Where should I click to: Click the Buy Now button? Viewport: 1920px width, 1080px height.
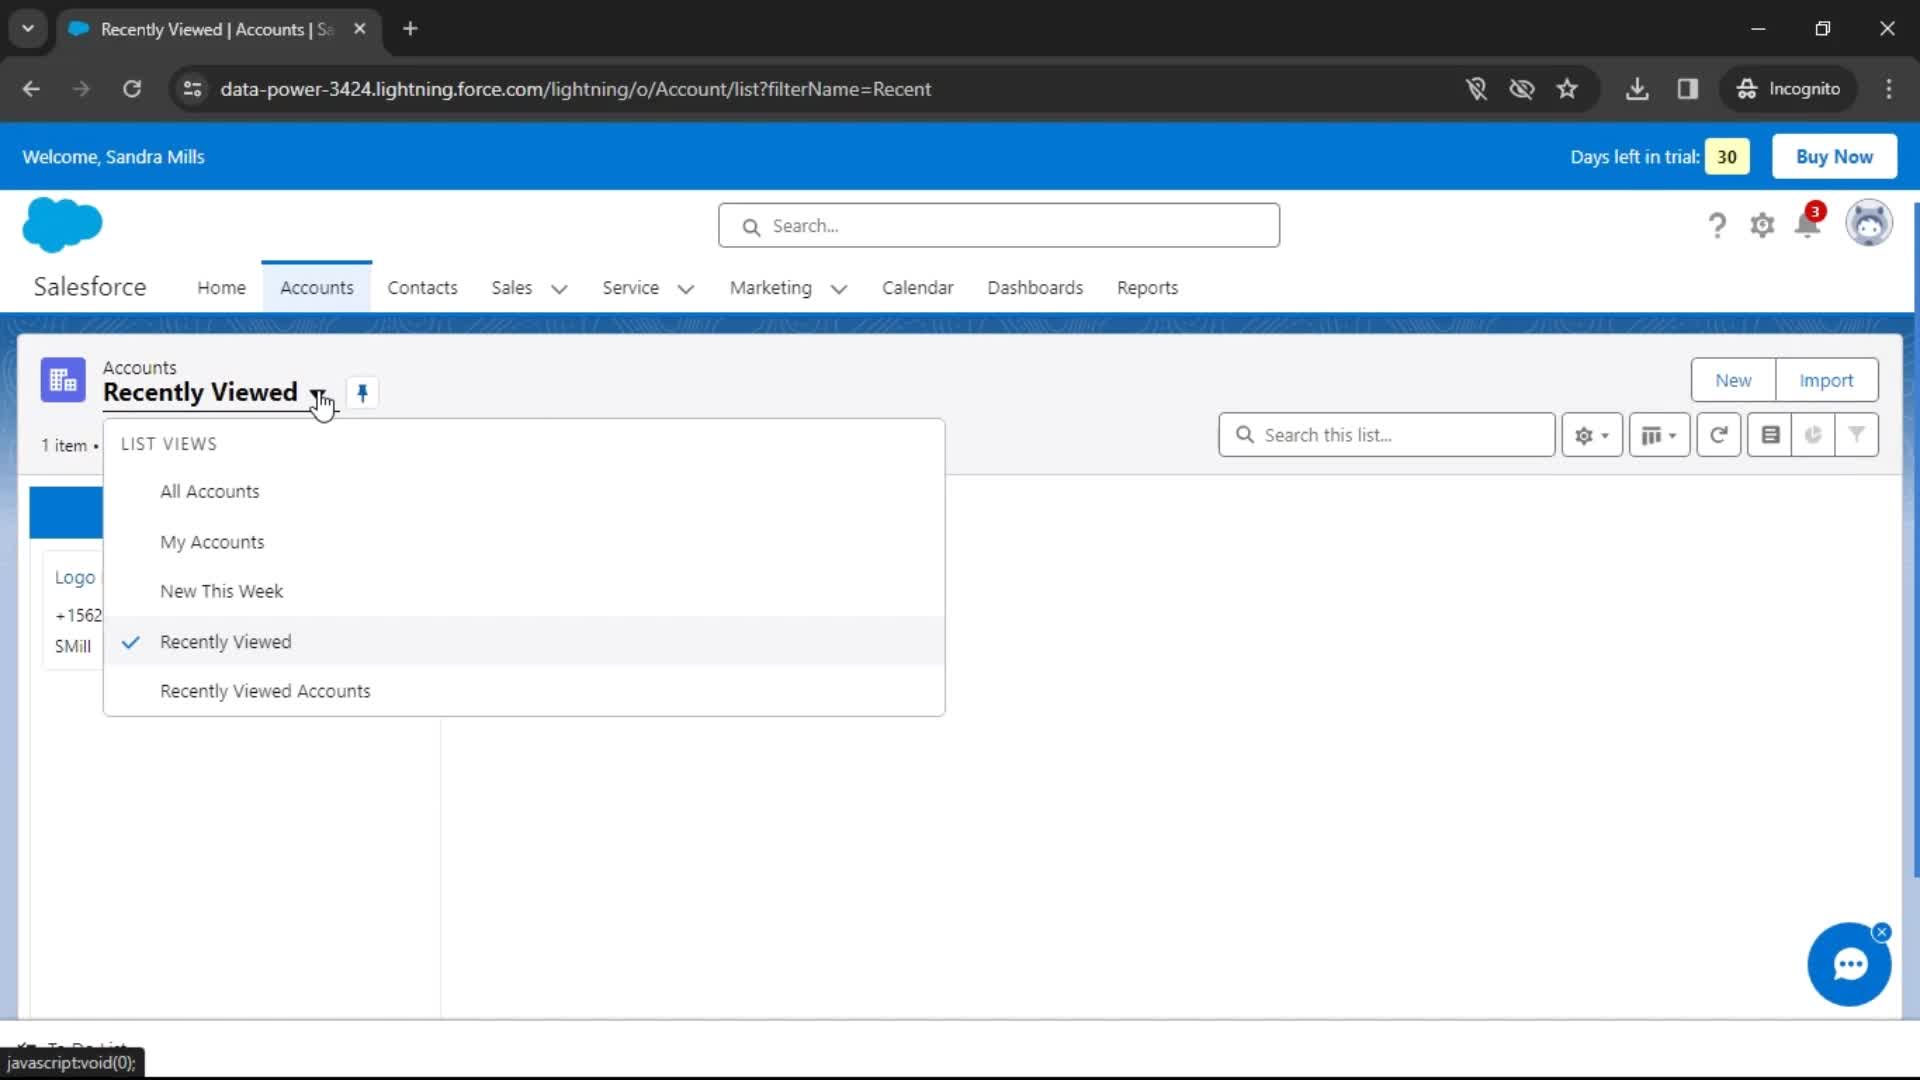[1834, 157]
